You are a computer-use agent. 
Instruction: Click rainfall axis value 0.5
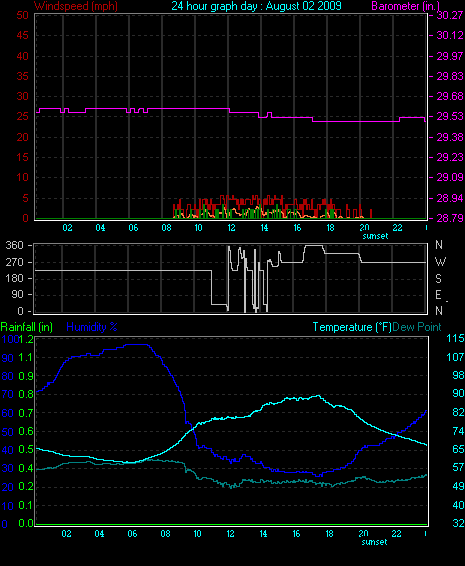pyautogui.click(x=26, y=450)
